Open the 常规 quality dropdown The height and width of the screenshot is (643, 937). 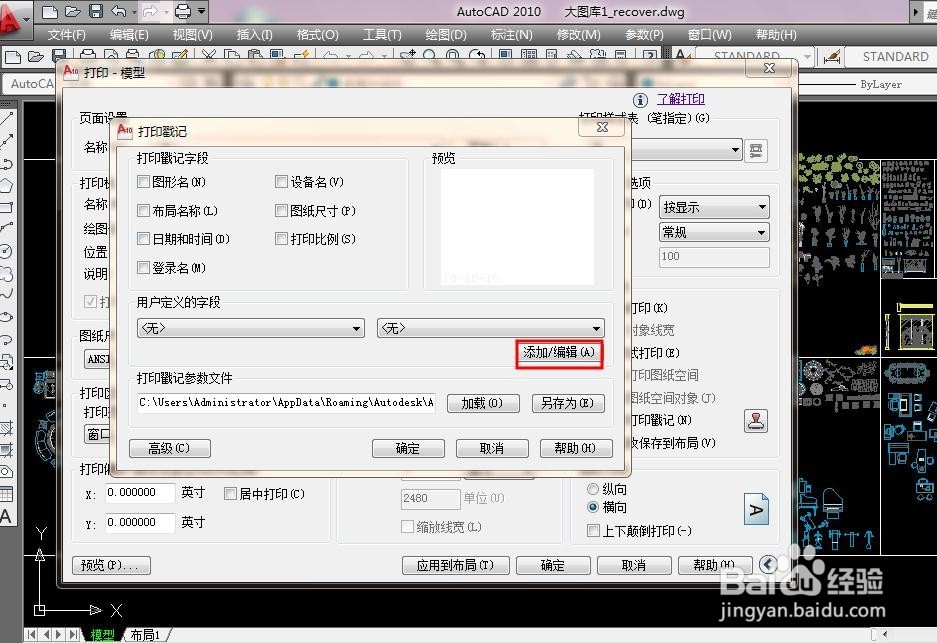coord(714,232)
